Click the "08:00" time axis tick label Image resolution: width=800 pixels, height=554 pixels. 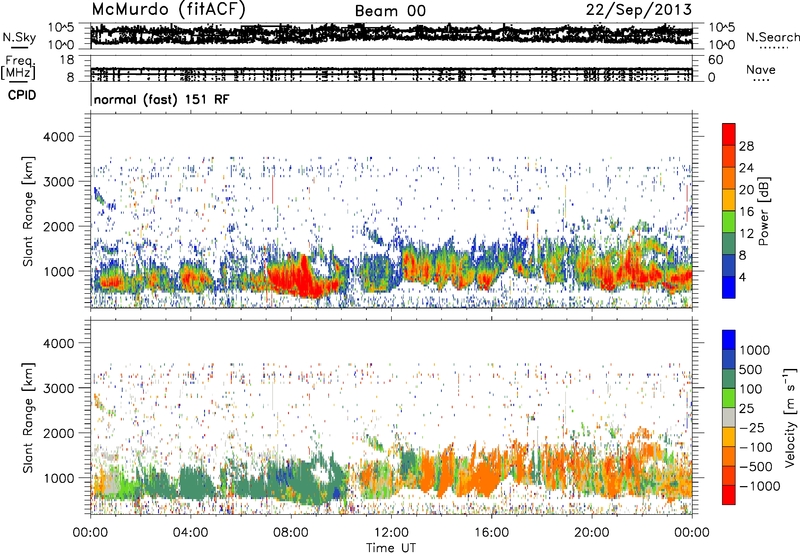(291, 533)
